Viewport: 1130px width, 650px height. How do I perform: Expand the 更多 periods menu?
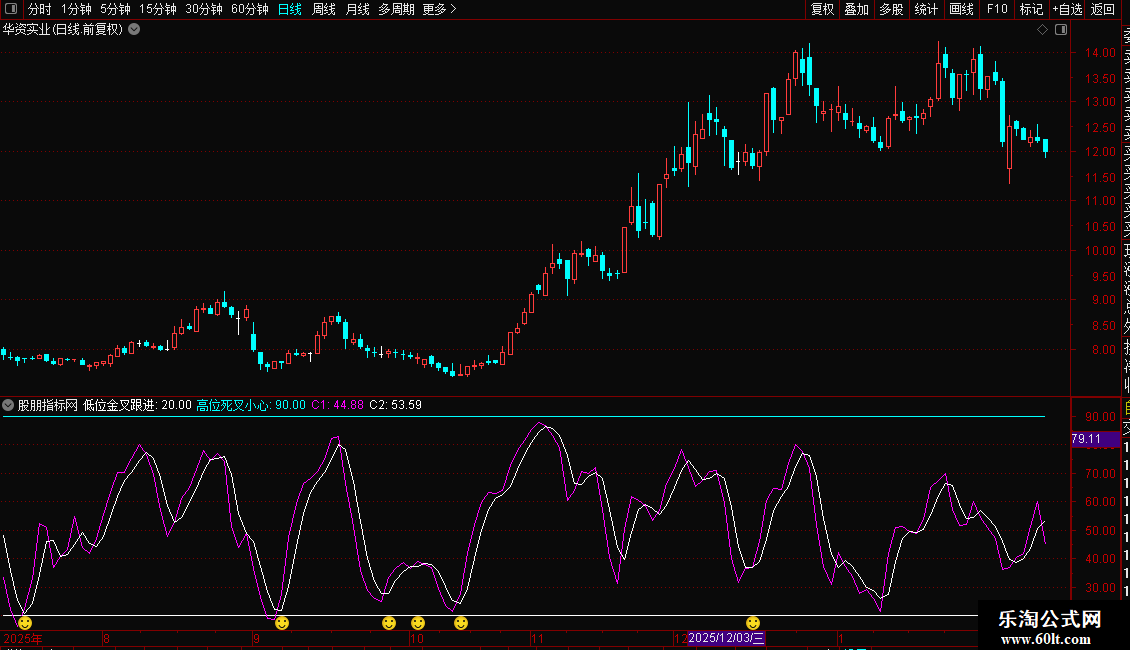[439, 10]
